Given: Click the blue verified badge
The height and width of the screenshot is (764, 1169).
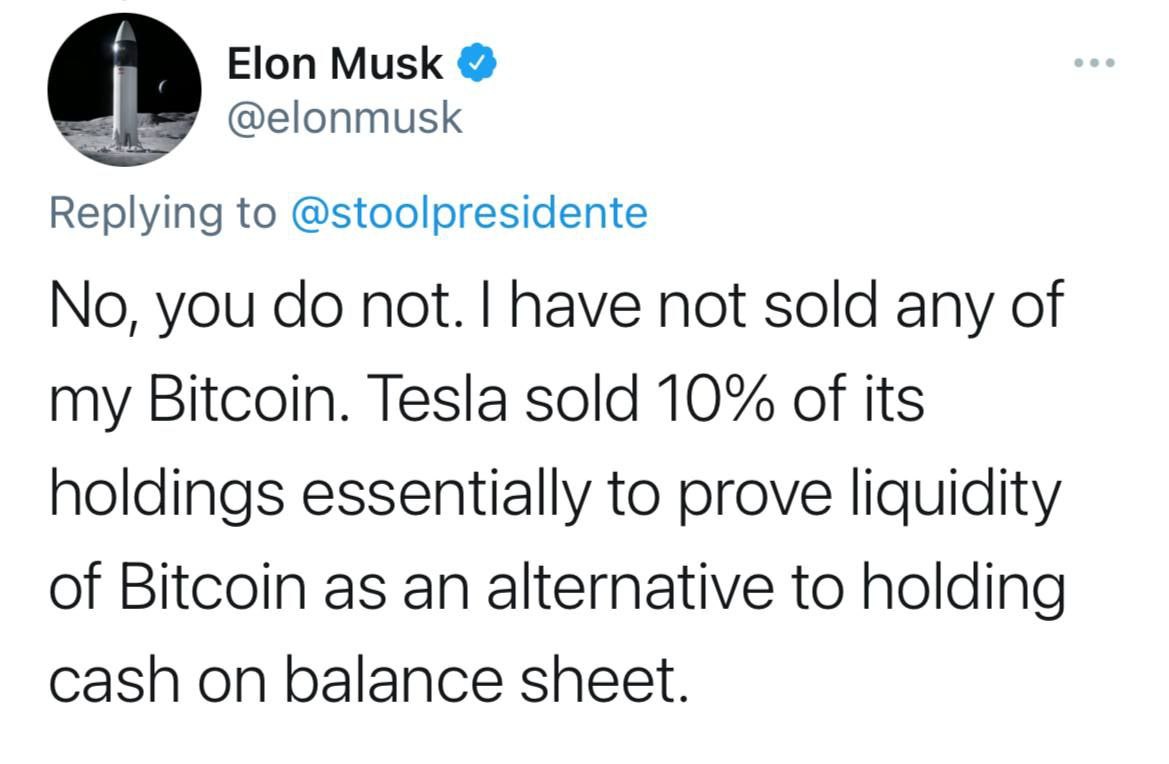Looking at the screenshot, I should click(476, 63).
